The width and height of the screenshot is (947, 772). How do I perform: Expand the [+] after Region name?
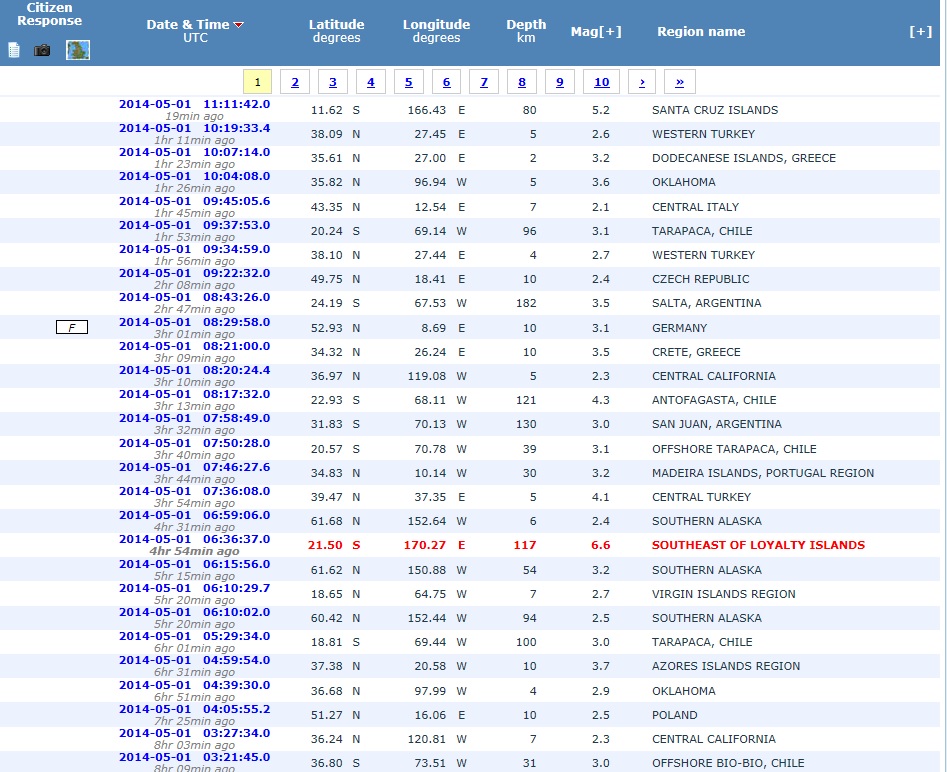(920, 31)
